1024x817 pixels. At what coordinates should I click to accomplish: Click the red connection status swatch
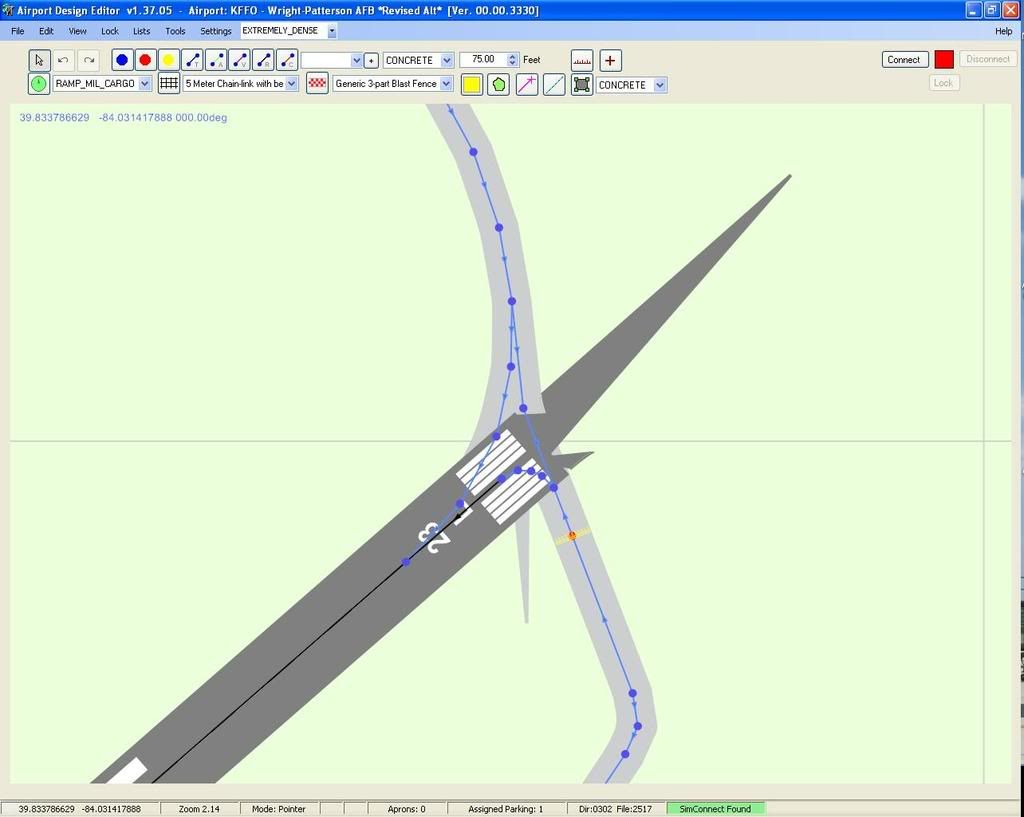coord(943,59)
